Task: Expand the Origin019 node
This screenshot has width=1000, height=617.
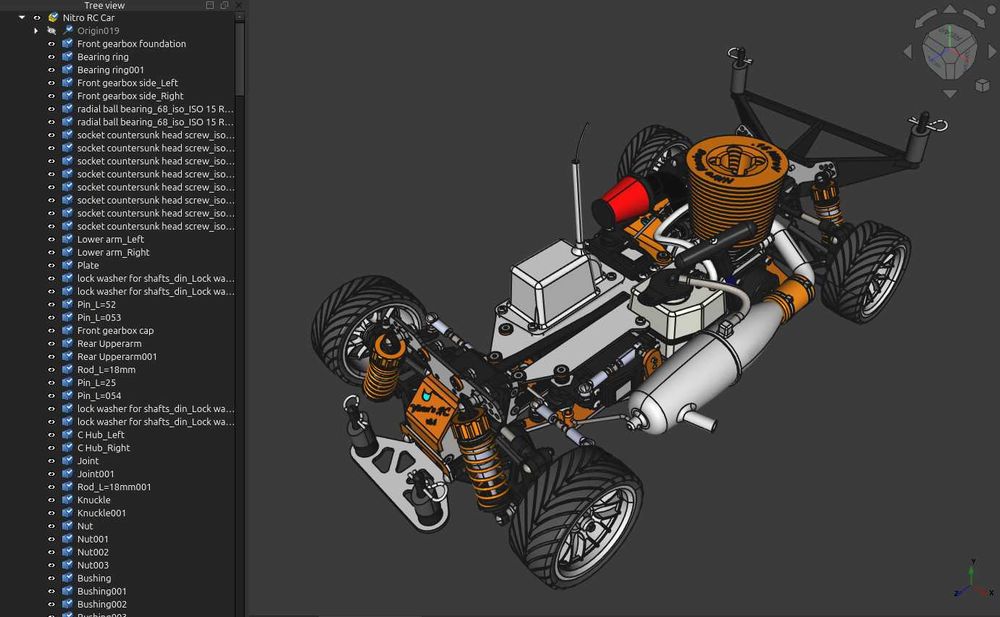Action: click(x=36, y=31)
